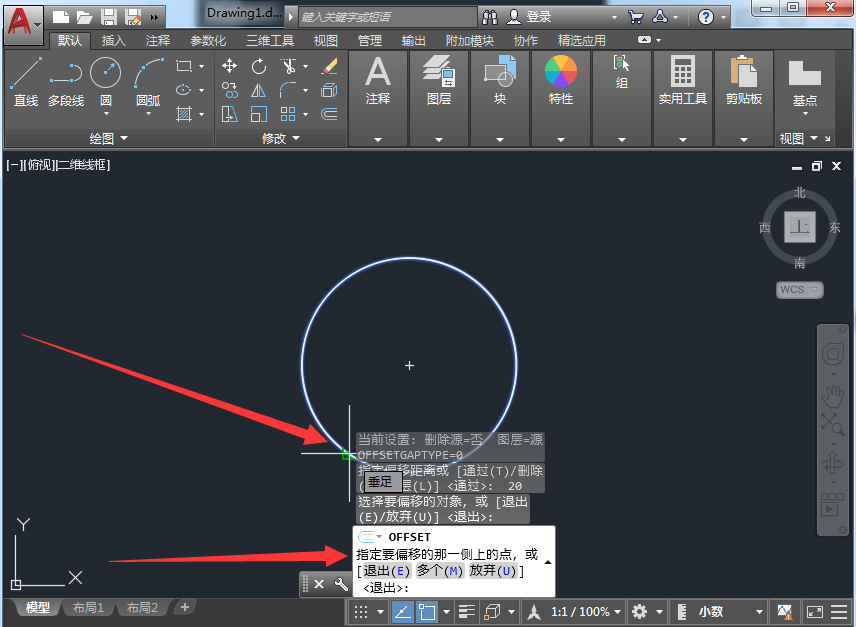Click the Pan hand icon in navigation bar
Image resolution: width=856 pixels, height=627 pixels.
[x=833, y=397]
